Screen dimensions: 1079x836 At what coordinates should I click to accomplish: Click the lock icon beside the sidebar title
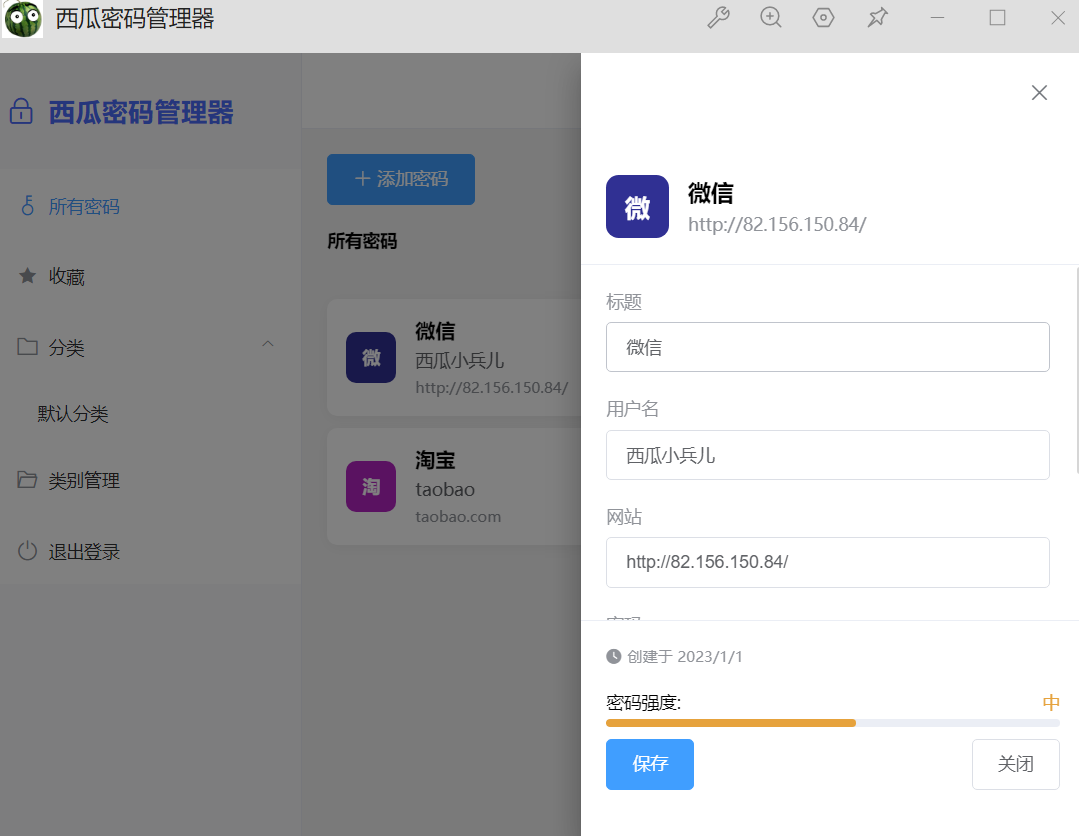pyautogui.click(x=21, y=111)
